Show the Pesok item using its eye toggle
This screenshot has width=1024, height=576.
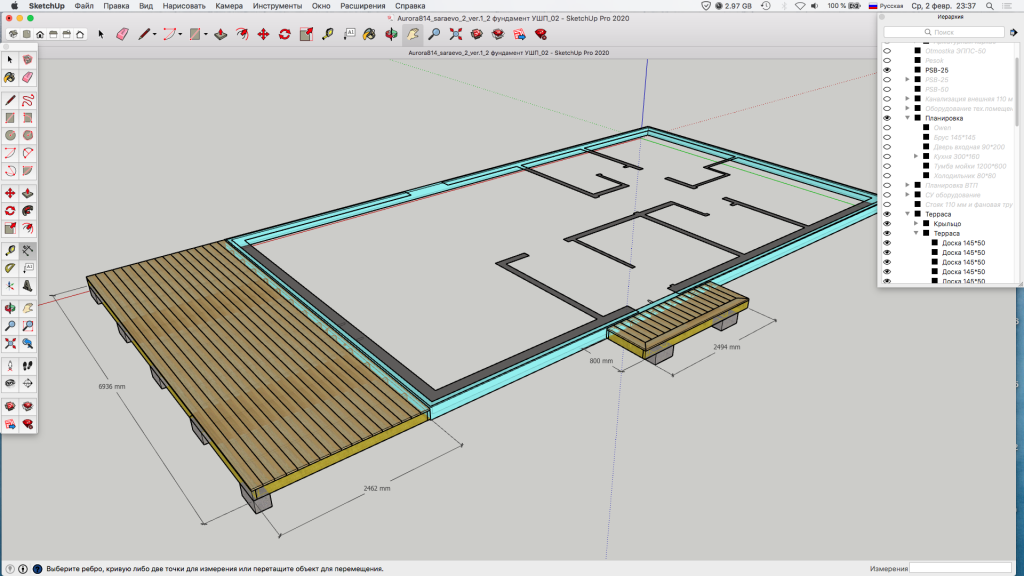click(x=887, y=60)
